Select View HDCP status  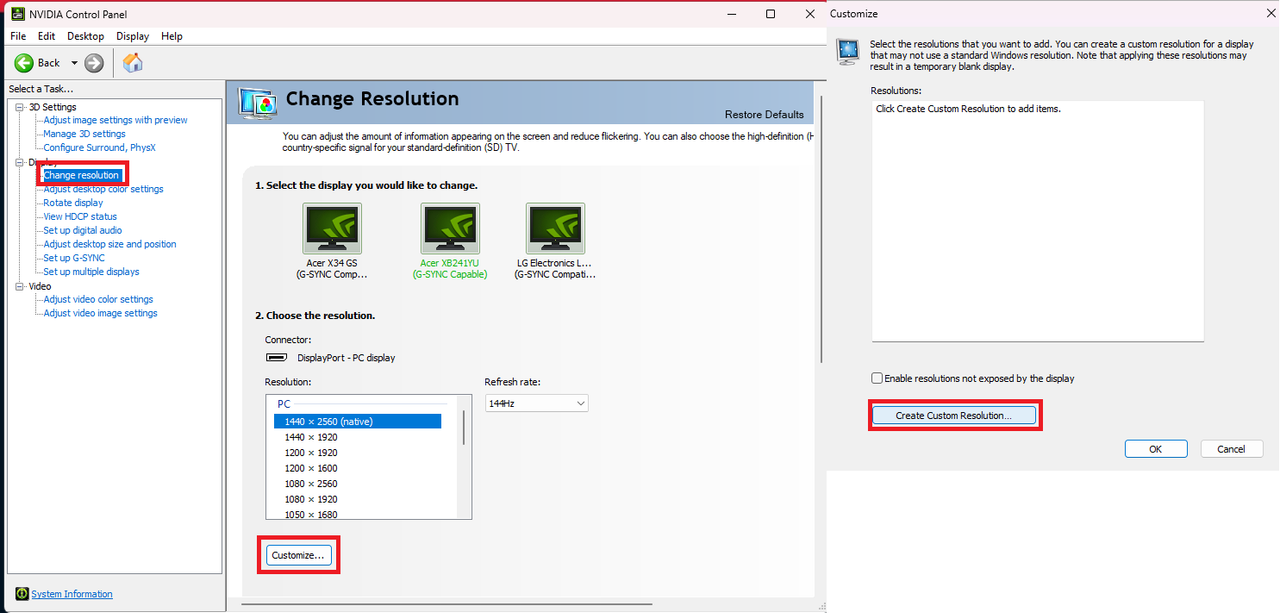[80, 217]
